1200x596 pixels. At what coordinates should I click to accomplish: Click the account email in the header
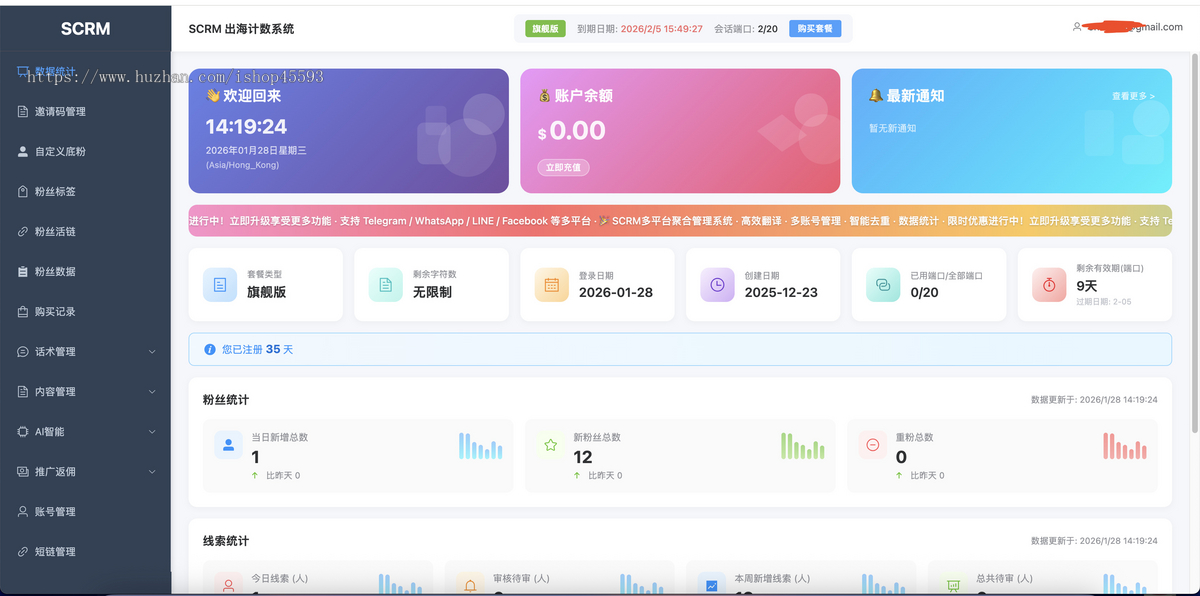click(x=1134, y=27)
